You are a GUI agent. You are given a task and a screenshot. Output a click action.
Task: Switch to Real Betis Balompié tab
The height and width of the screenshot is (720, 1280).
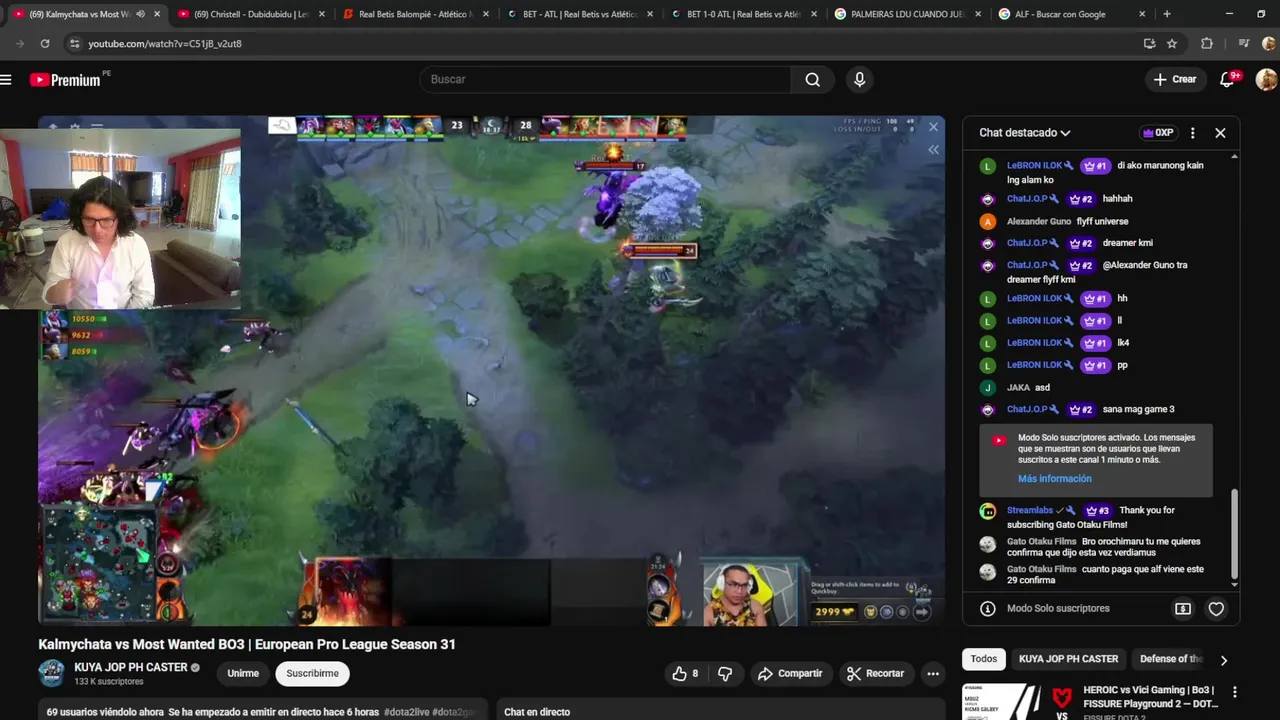416,14
